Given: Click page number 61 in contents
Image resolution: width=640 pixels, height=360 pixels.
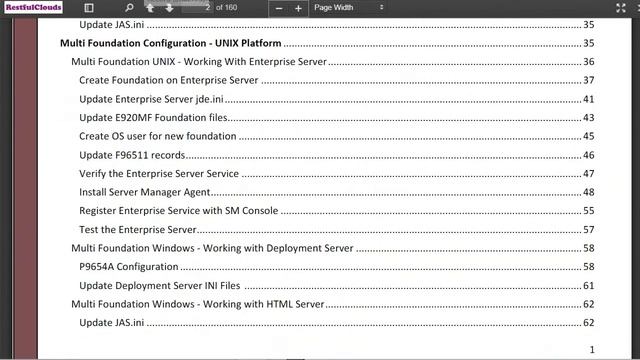Looking at the screenshot, I should [589, 285].
